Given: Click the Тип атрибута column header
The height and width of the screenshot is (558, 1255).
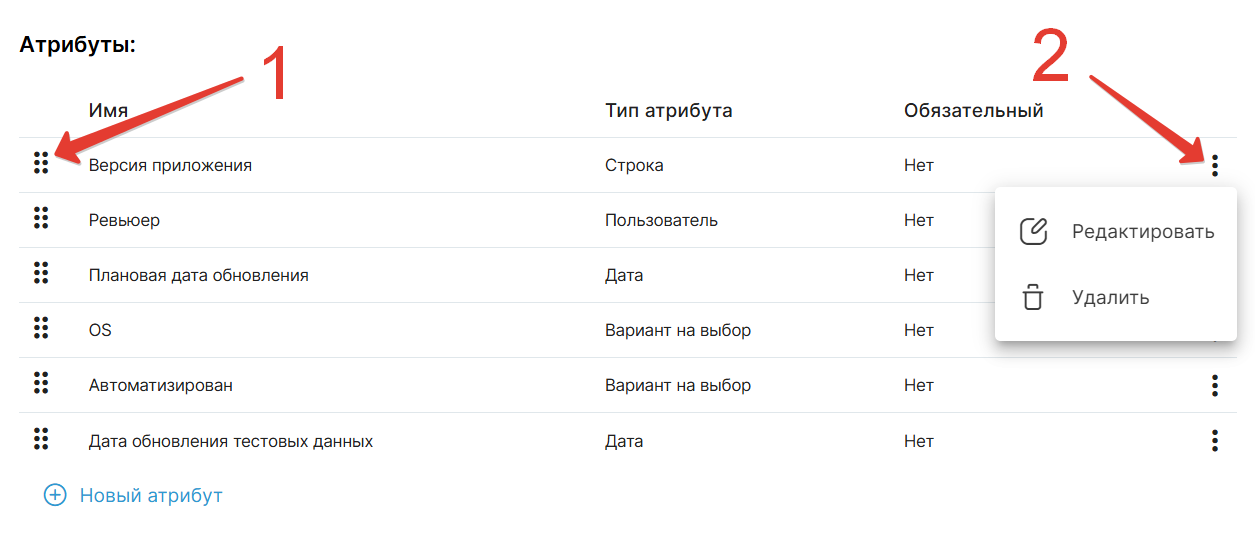Looking at the screenshot, I should pos(668,110).
